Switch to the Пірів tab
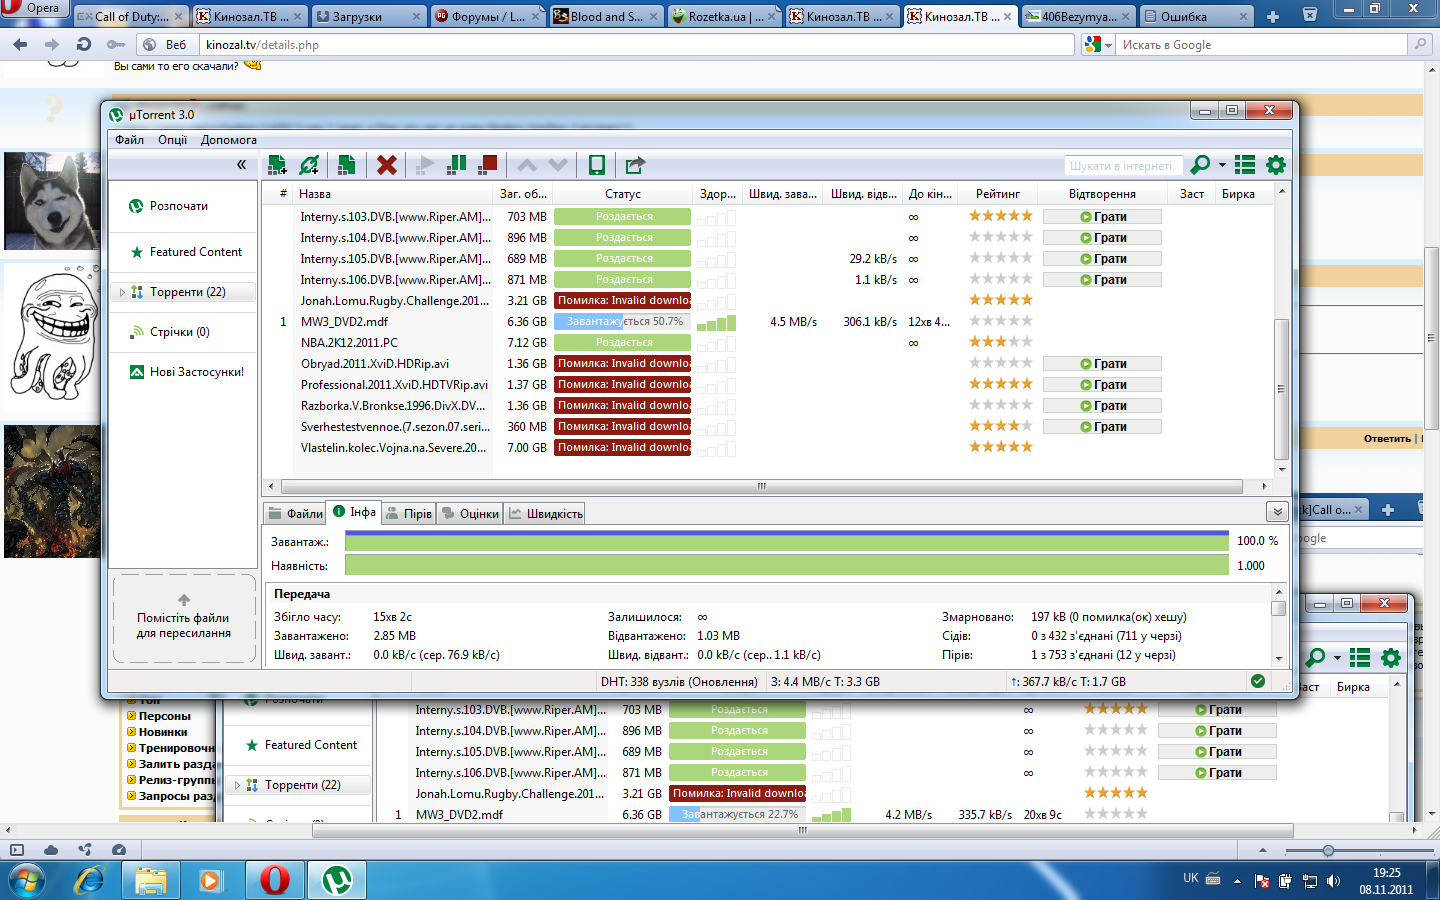This screenshot has width=1440, height=900. 408,513
